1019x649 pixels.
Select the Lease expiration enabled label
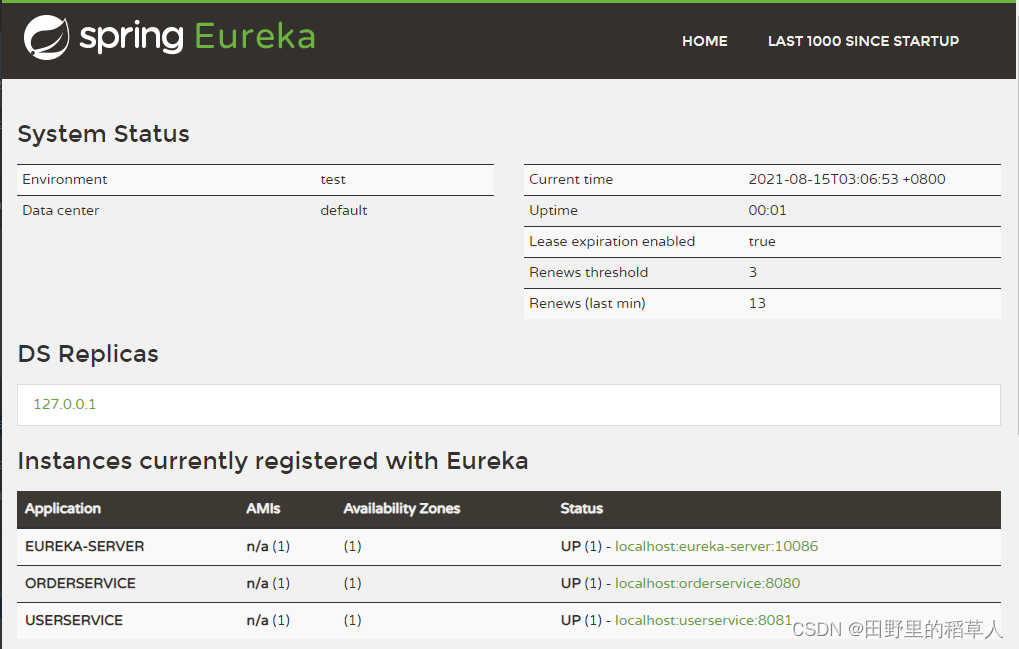click(612, 242)
